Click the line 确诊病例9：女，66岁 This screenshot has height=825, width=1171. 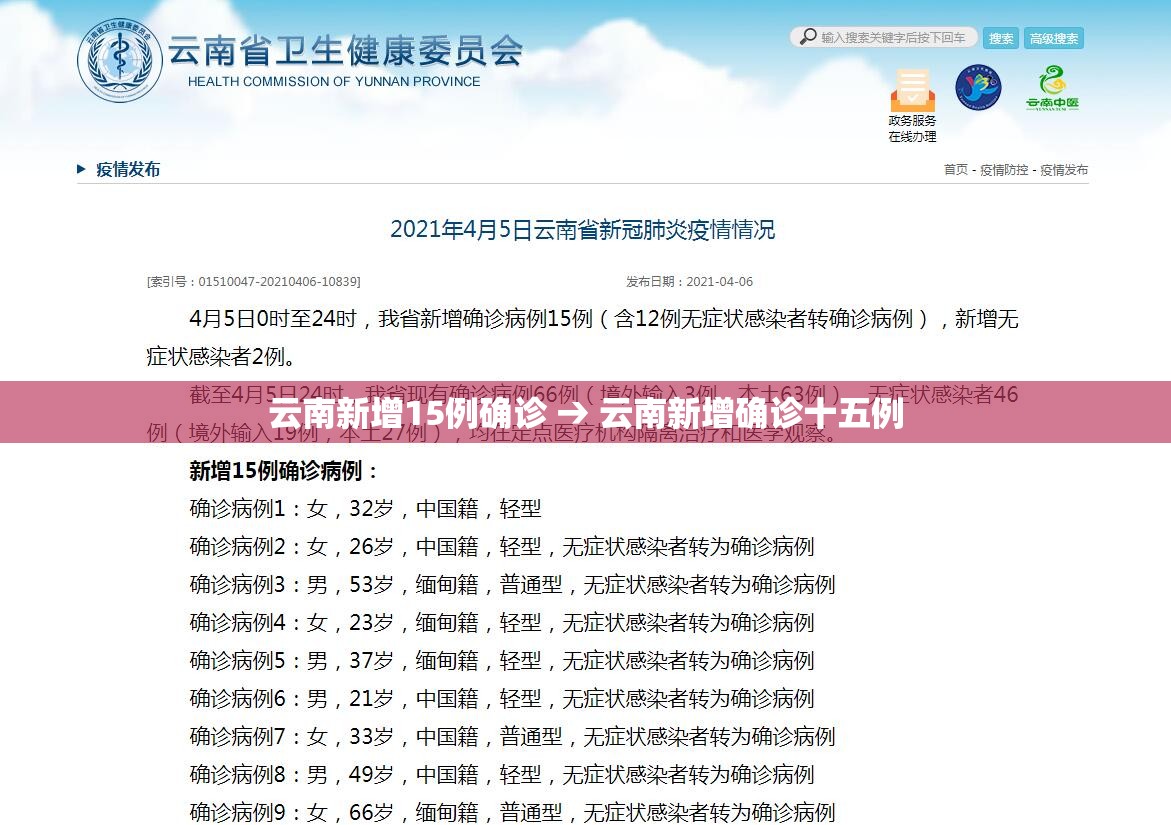[512, 812]
